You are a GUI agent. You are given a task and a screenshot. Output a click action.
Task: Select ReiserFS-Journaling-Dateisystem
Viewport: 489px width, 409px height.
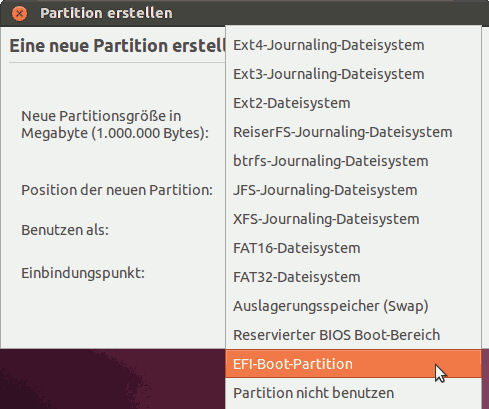[353, 132]
